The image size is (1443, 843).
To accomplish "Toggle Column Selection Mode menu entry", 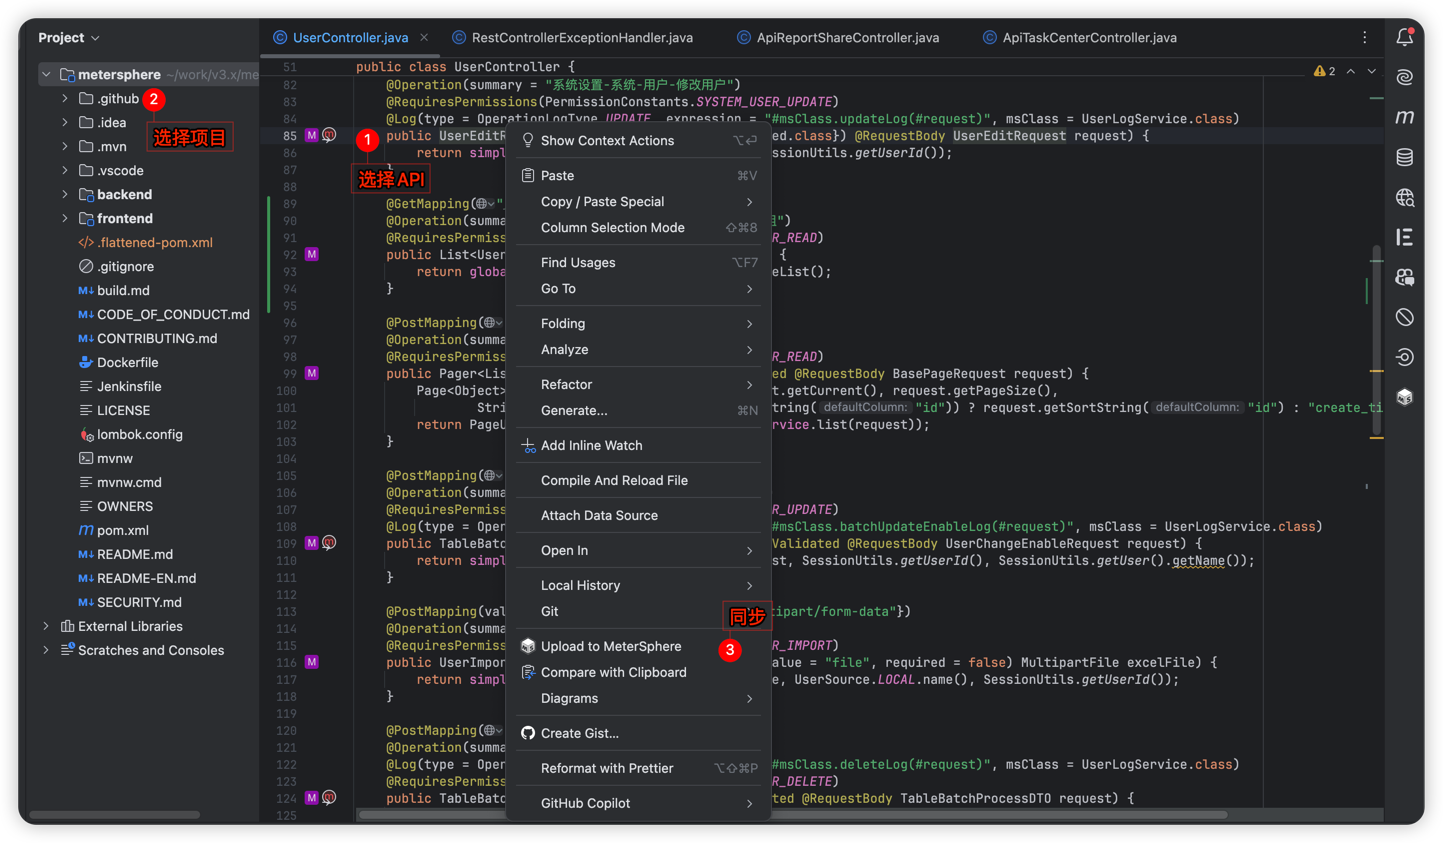I will point(639,227).
